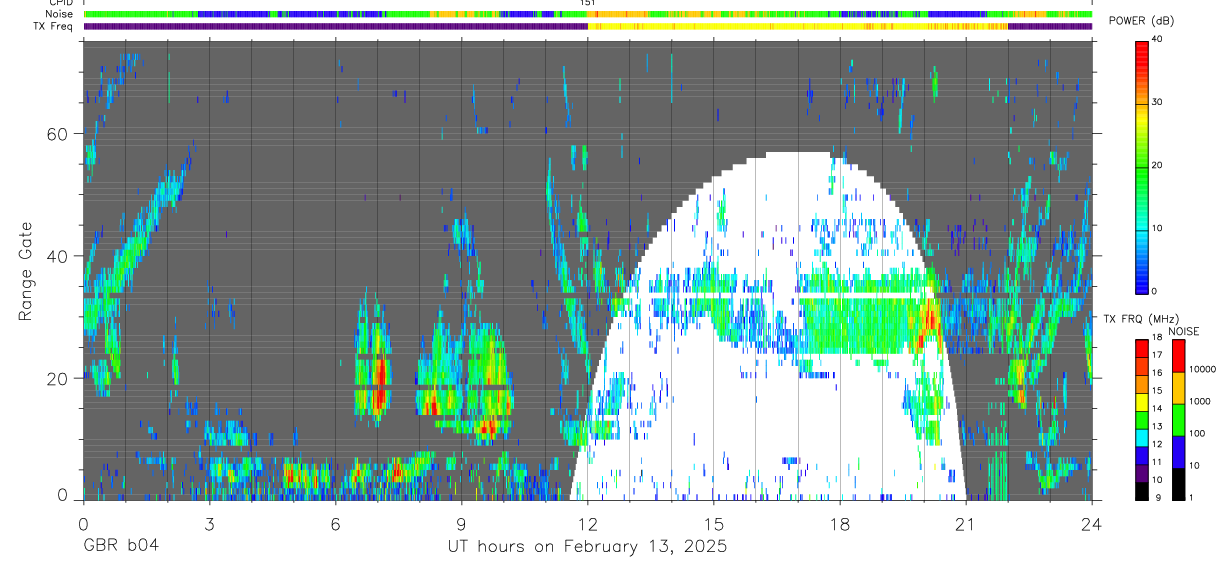Click the TX Freq strip above the plot
1228x567 pixels.
point(587,26)
